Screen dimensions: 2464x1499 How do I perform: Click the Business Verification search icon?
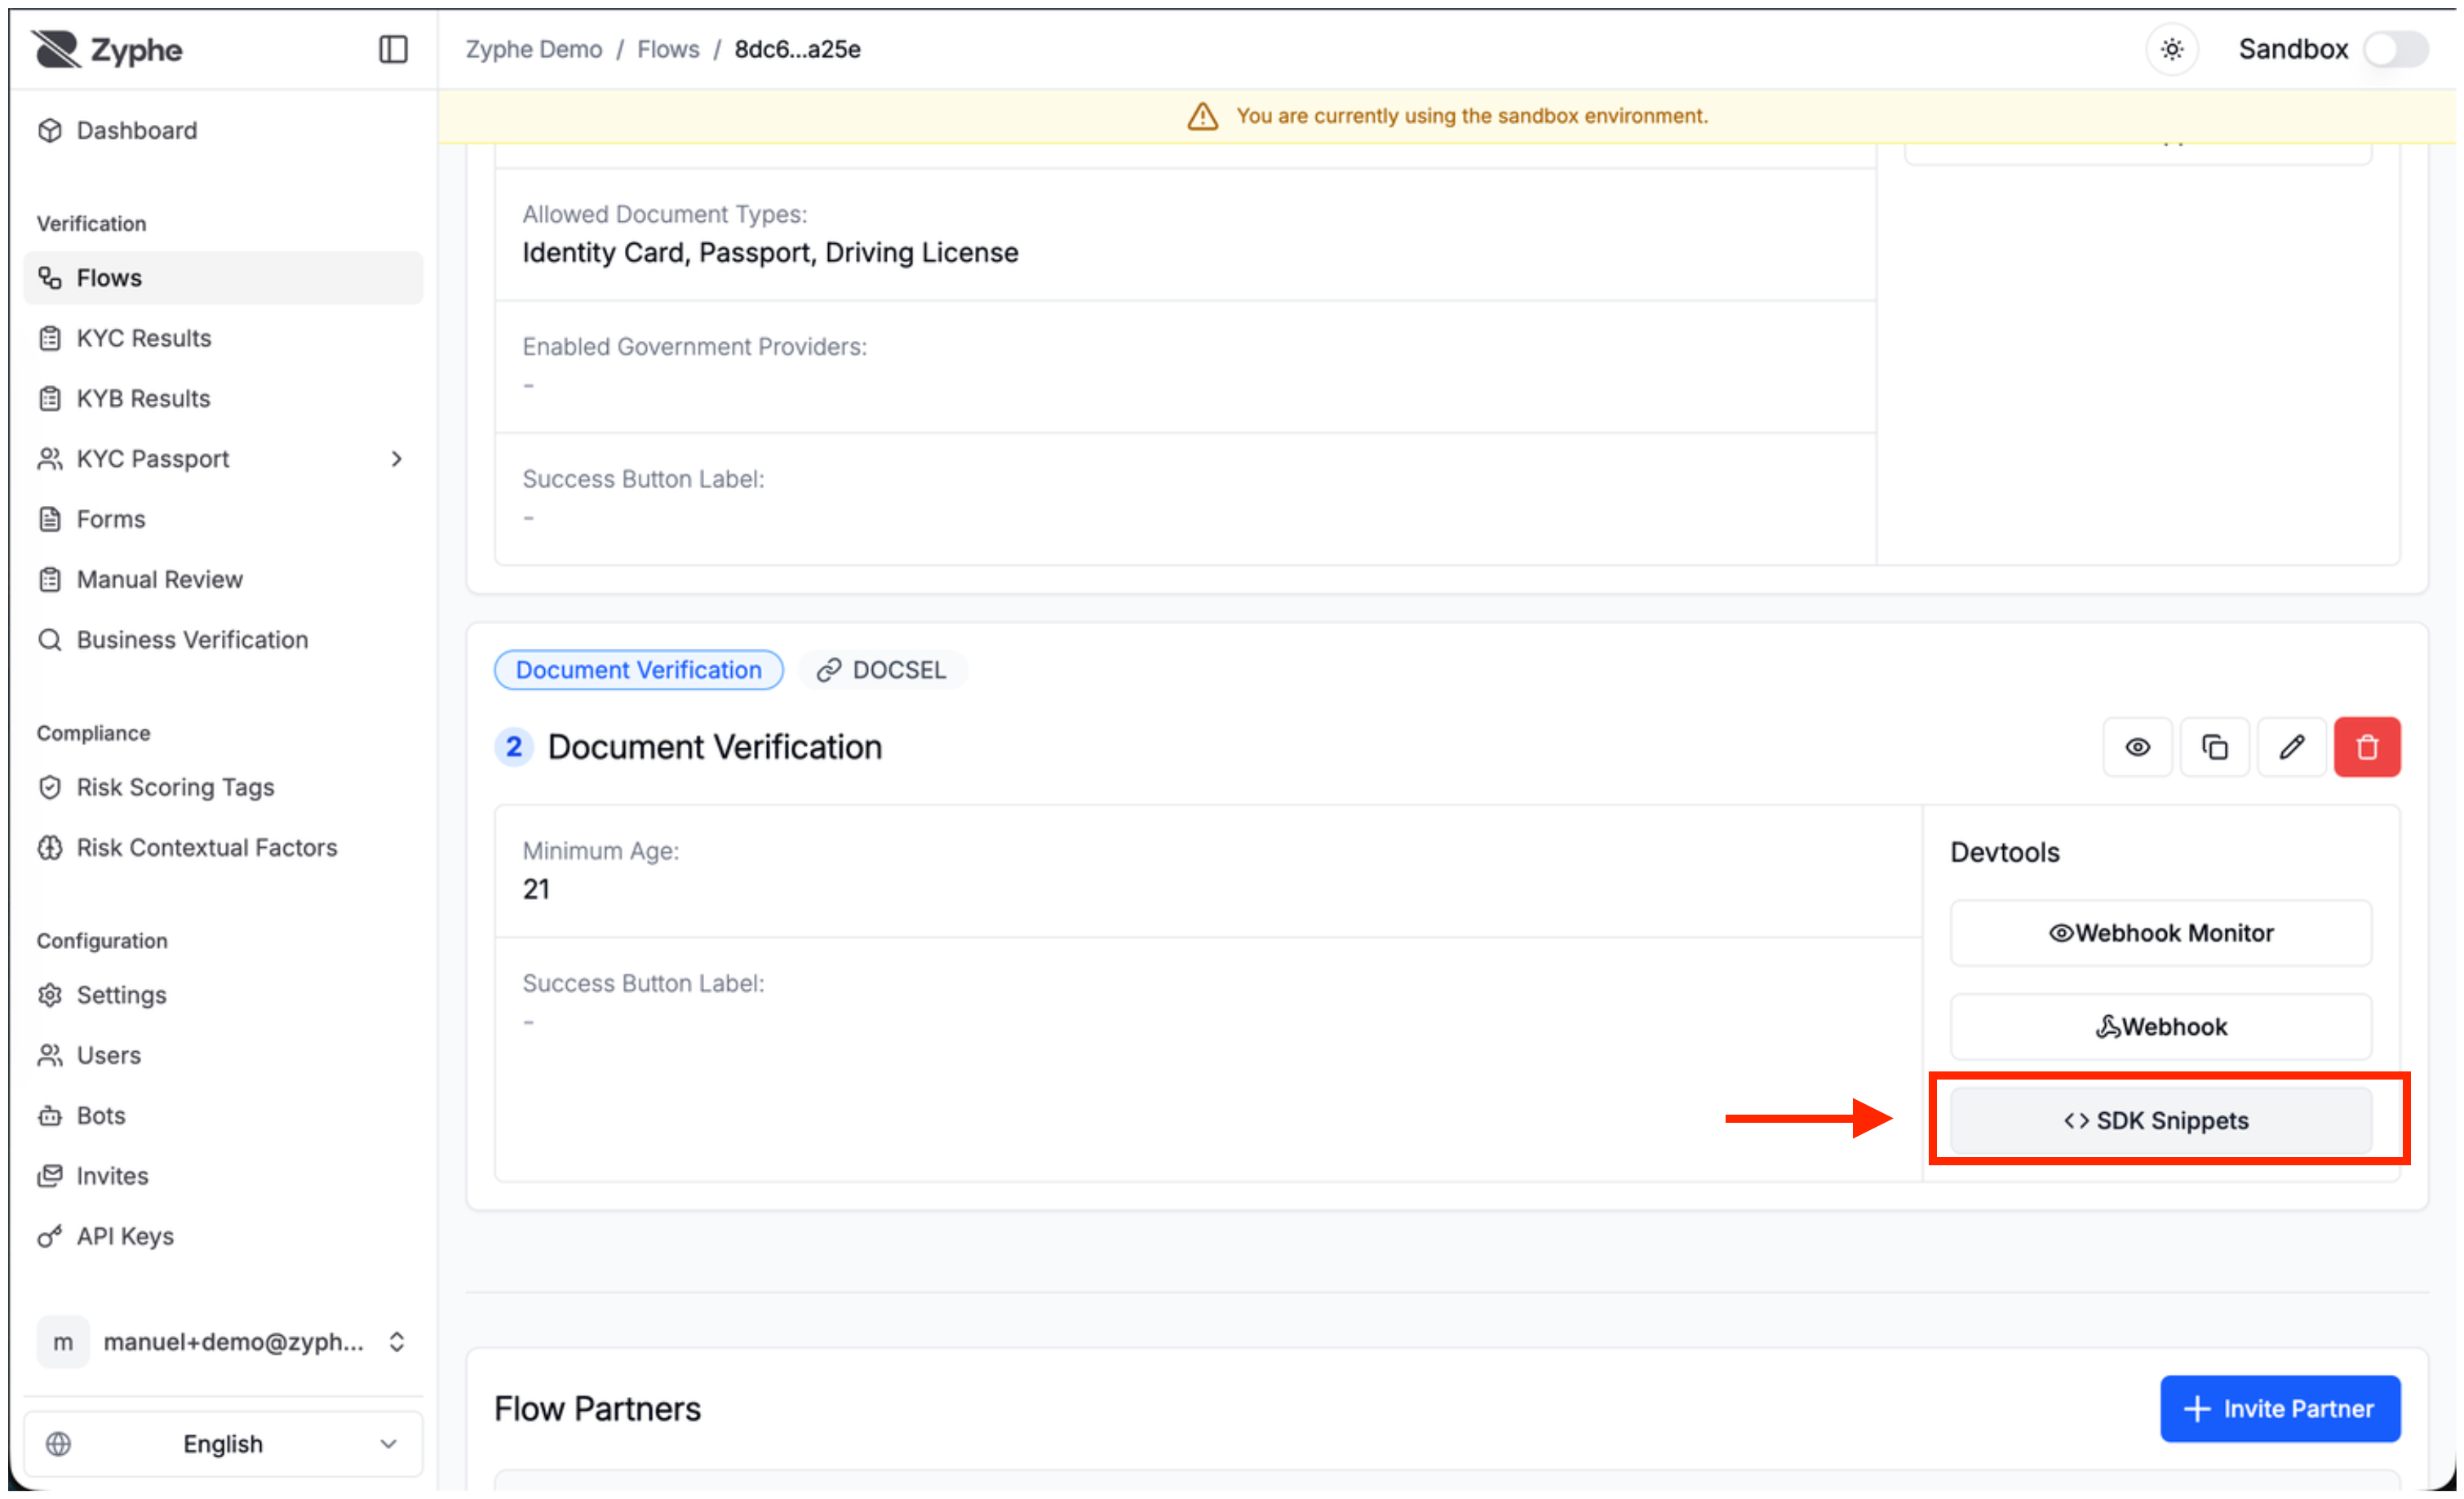click(x=50, y=639)
